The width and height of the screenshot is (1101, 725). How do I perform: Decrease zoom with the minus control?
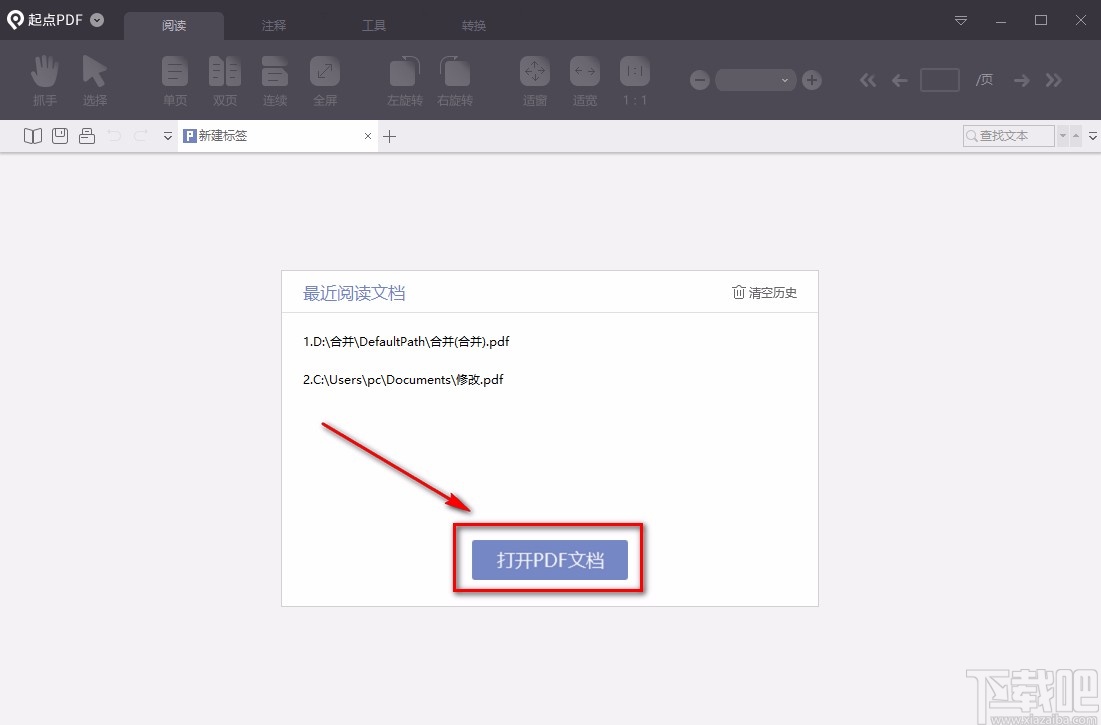click(699, 80)
